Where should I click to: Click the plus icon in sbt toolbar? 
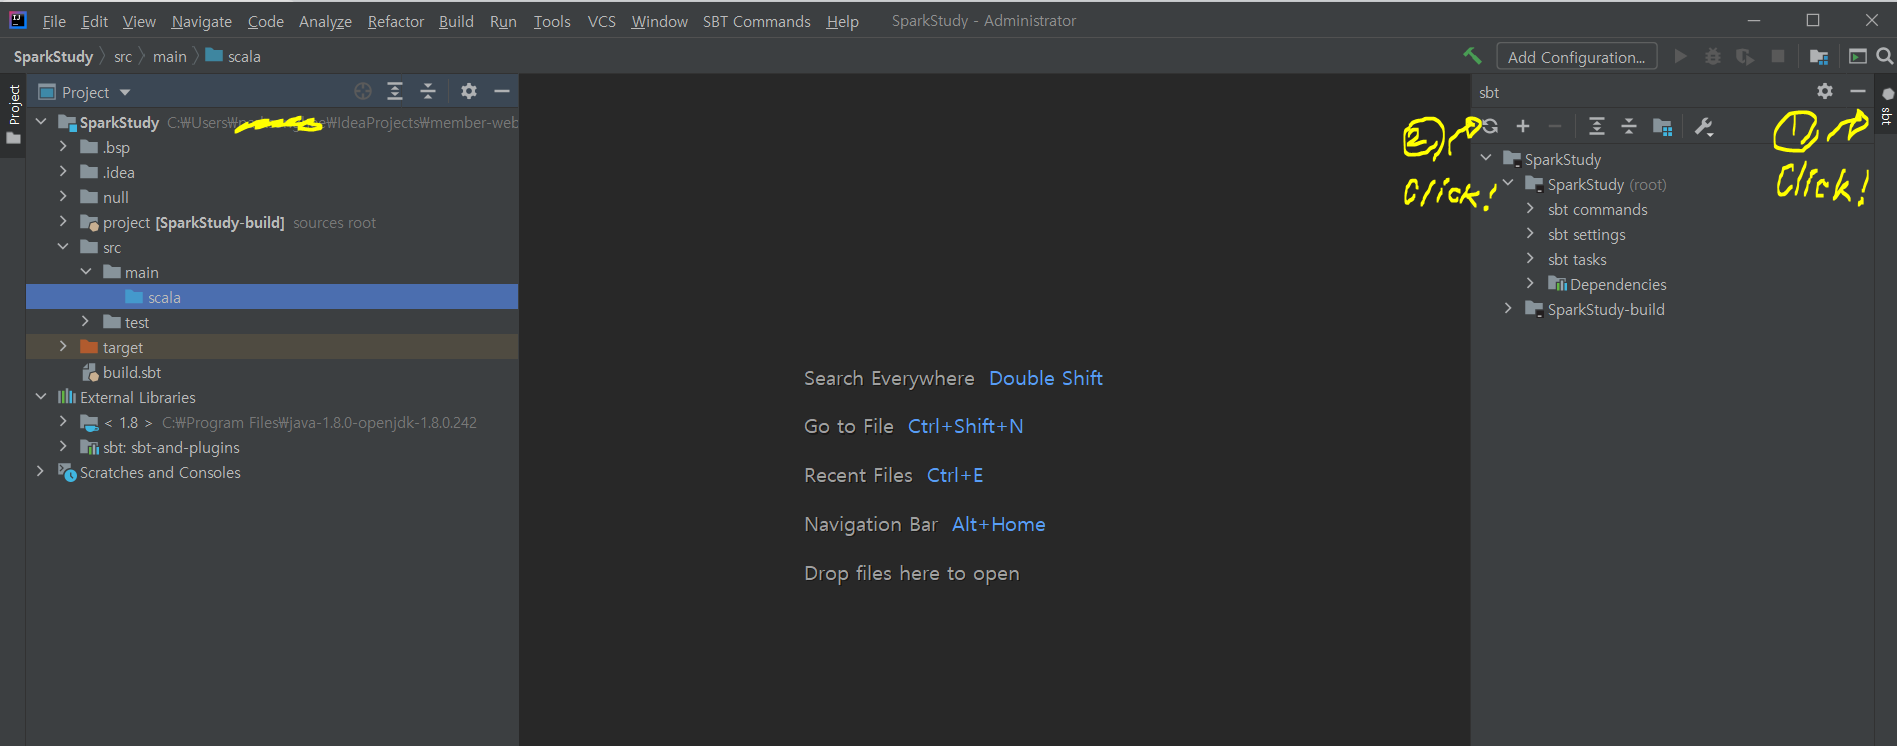pyautogui.click(x=1523, y=126)
